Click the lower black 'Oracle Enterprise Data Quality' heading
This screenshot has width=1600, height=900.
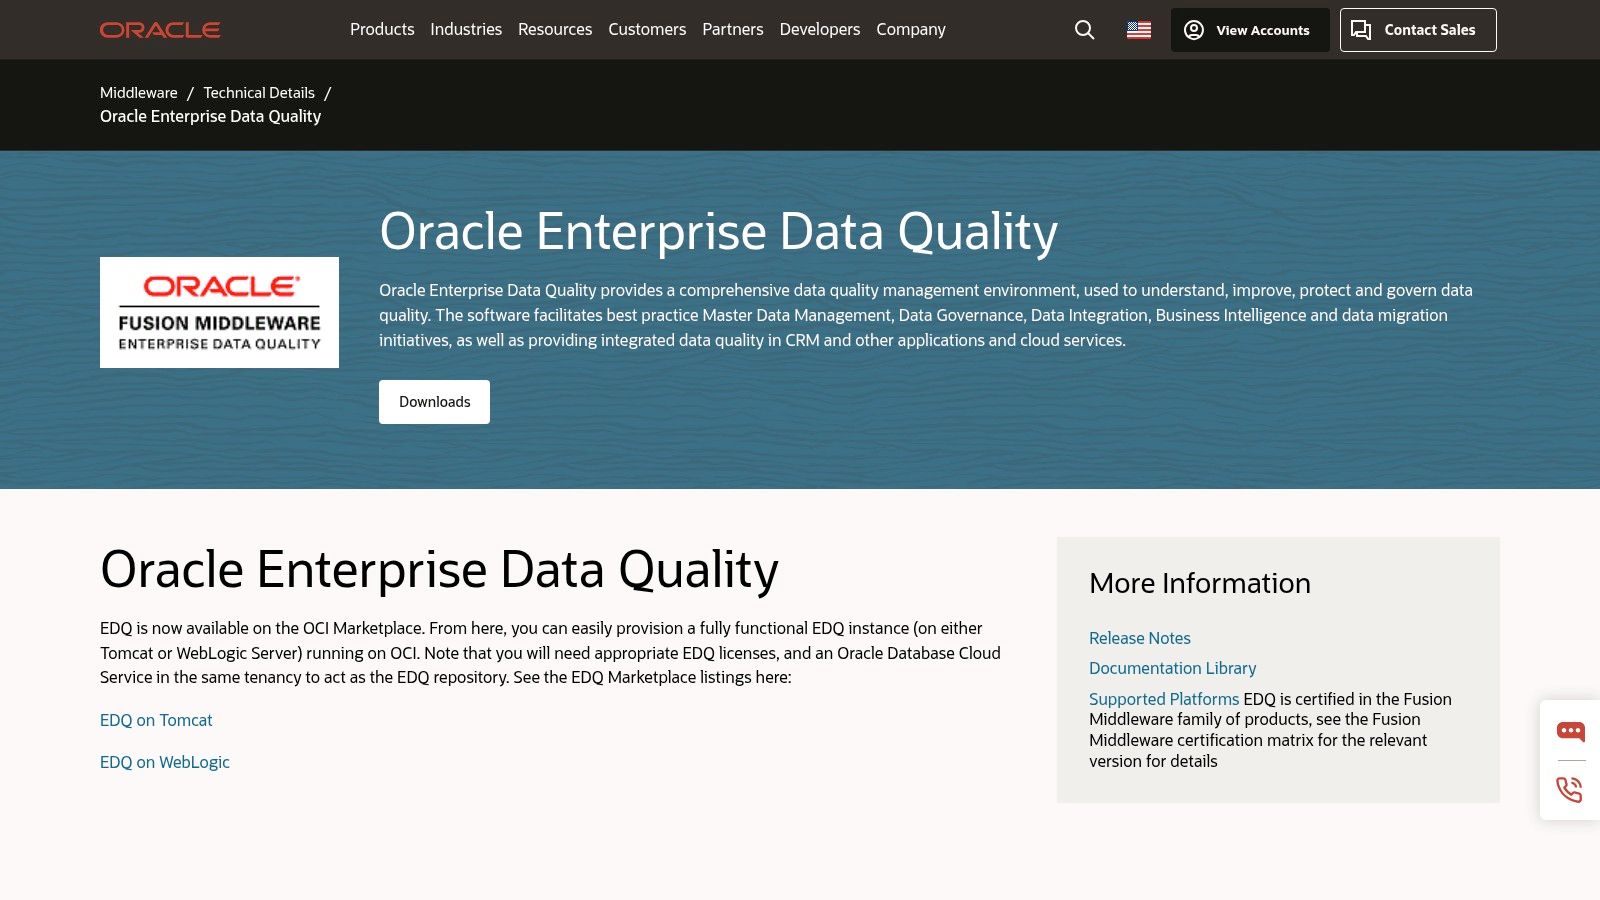pyautogui.click(x=439, y=570)
